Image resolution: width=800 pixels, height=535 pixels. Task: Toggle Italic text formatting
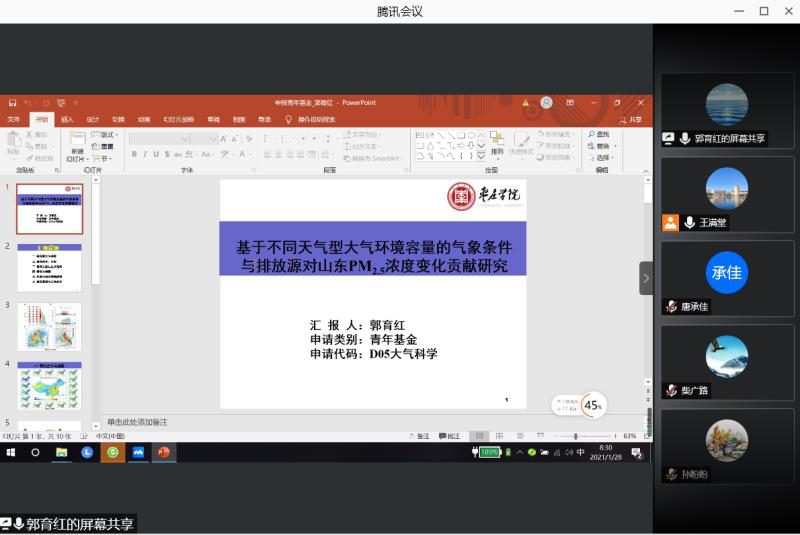[x=145, y=154]
